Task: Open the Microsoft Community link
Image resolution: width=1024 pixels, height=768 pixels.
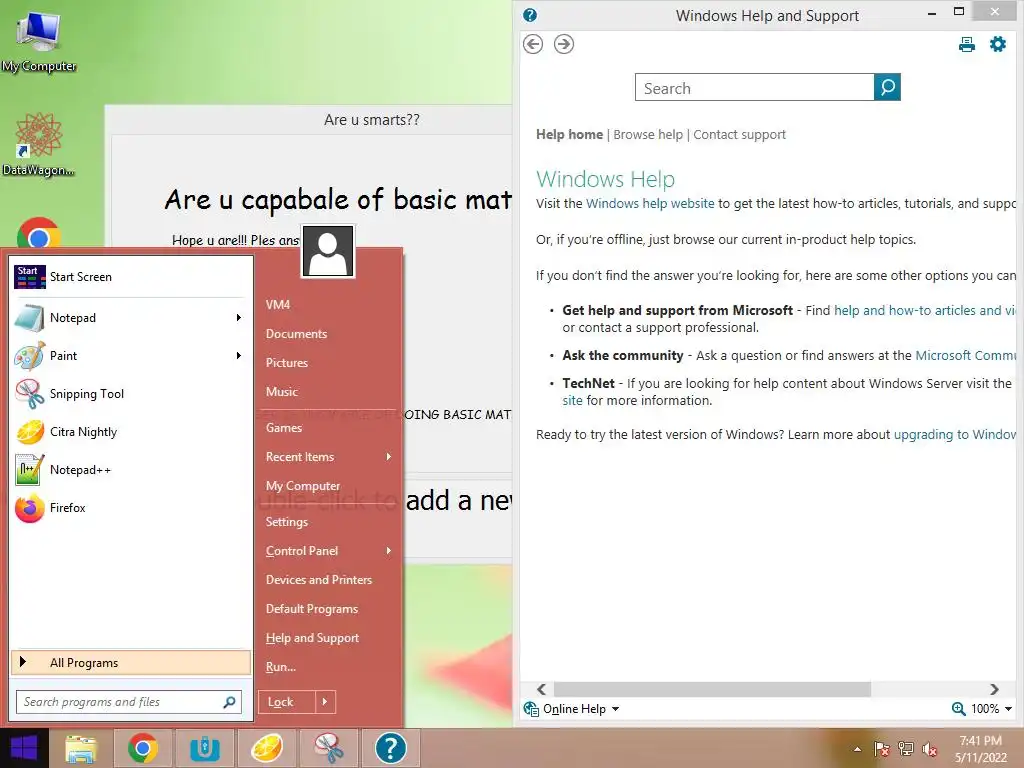Action: (965, 356)
